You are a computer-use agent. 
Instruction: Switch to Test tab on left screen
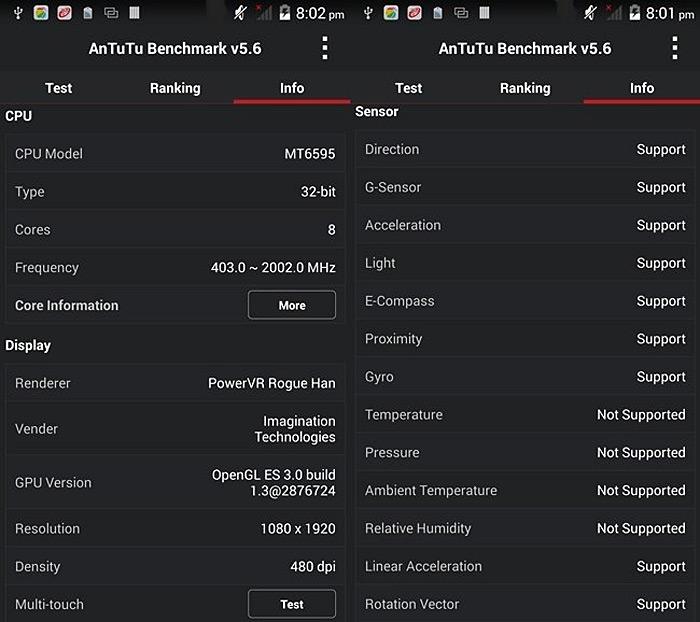(x=58, y=88)
